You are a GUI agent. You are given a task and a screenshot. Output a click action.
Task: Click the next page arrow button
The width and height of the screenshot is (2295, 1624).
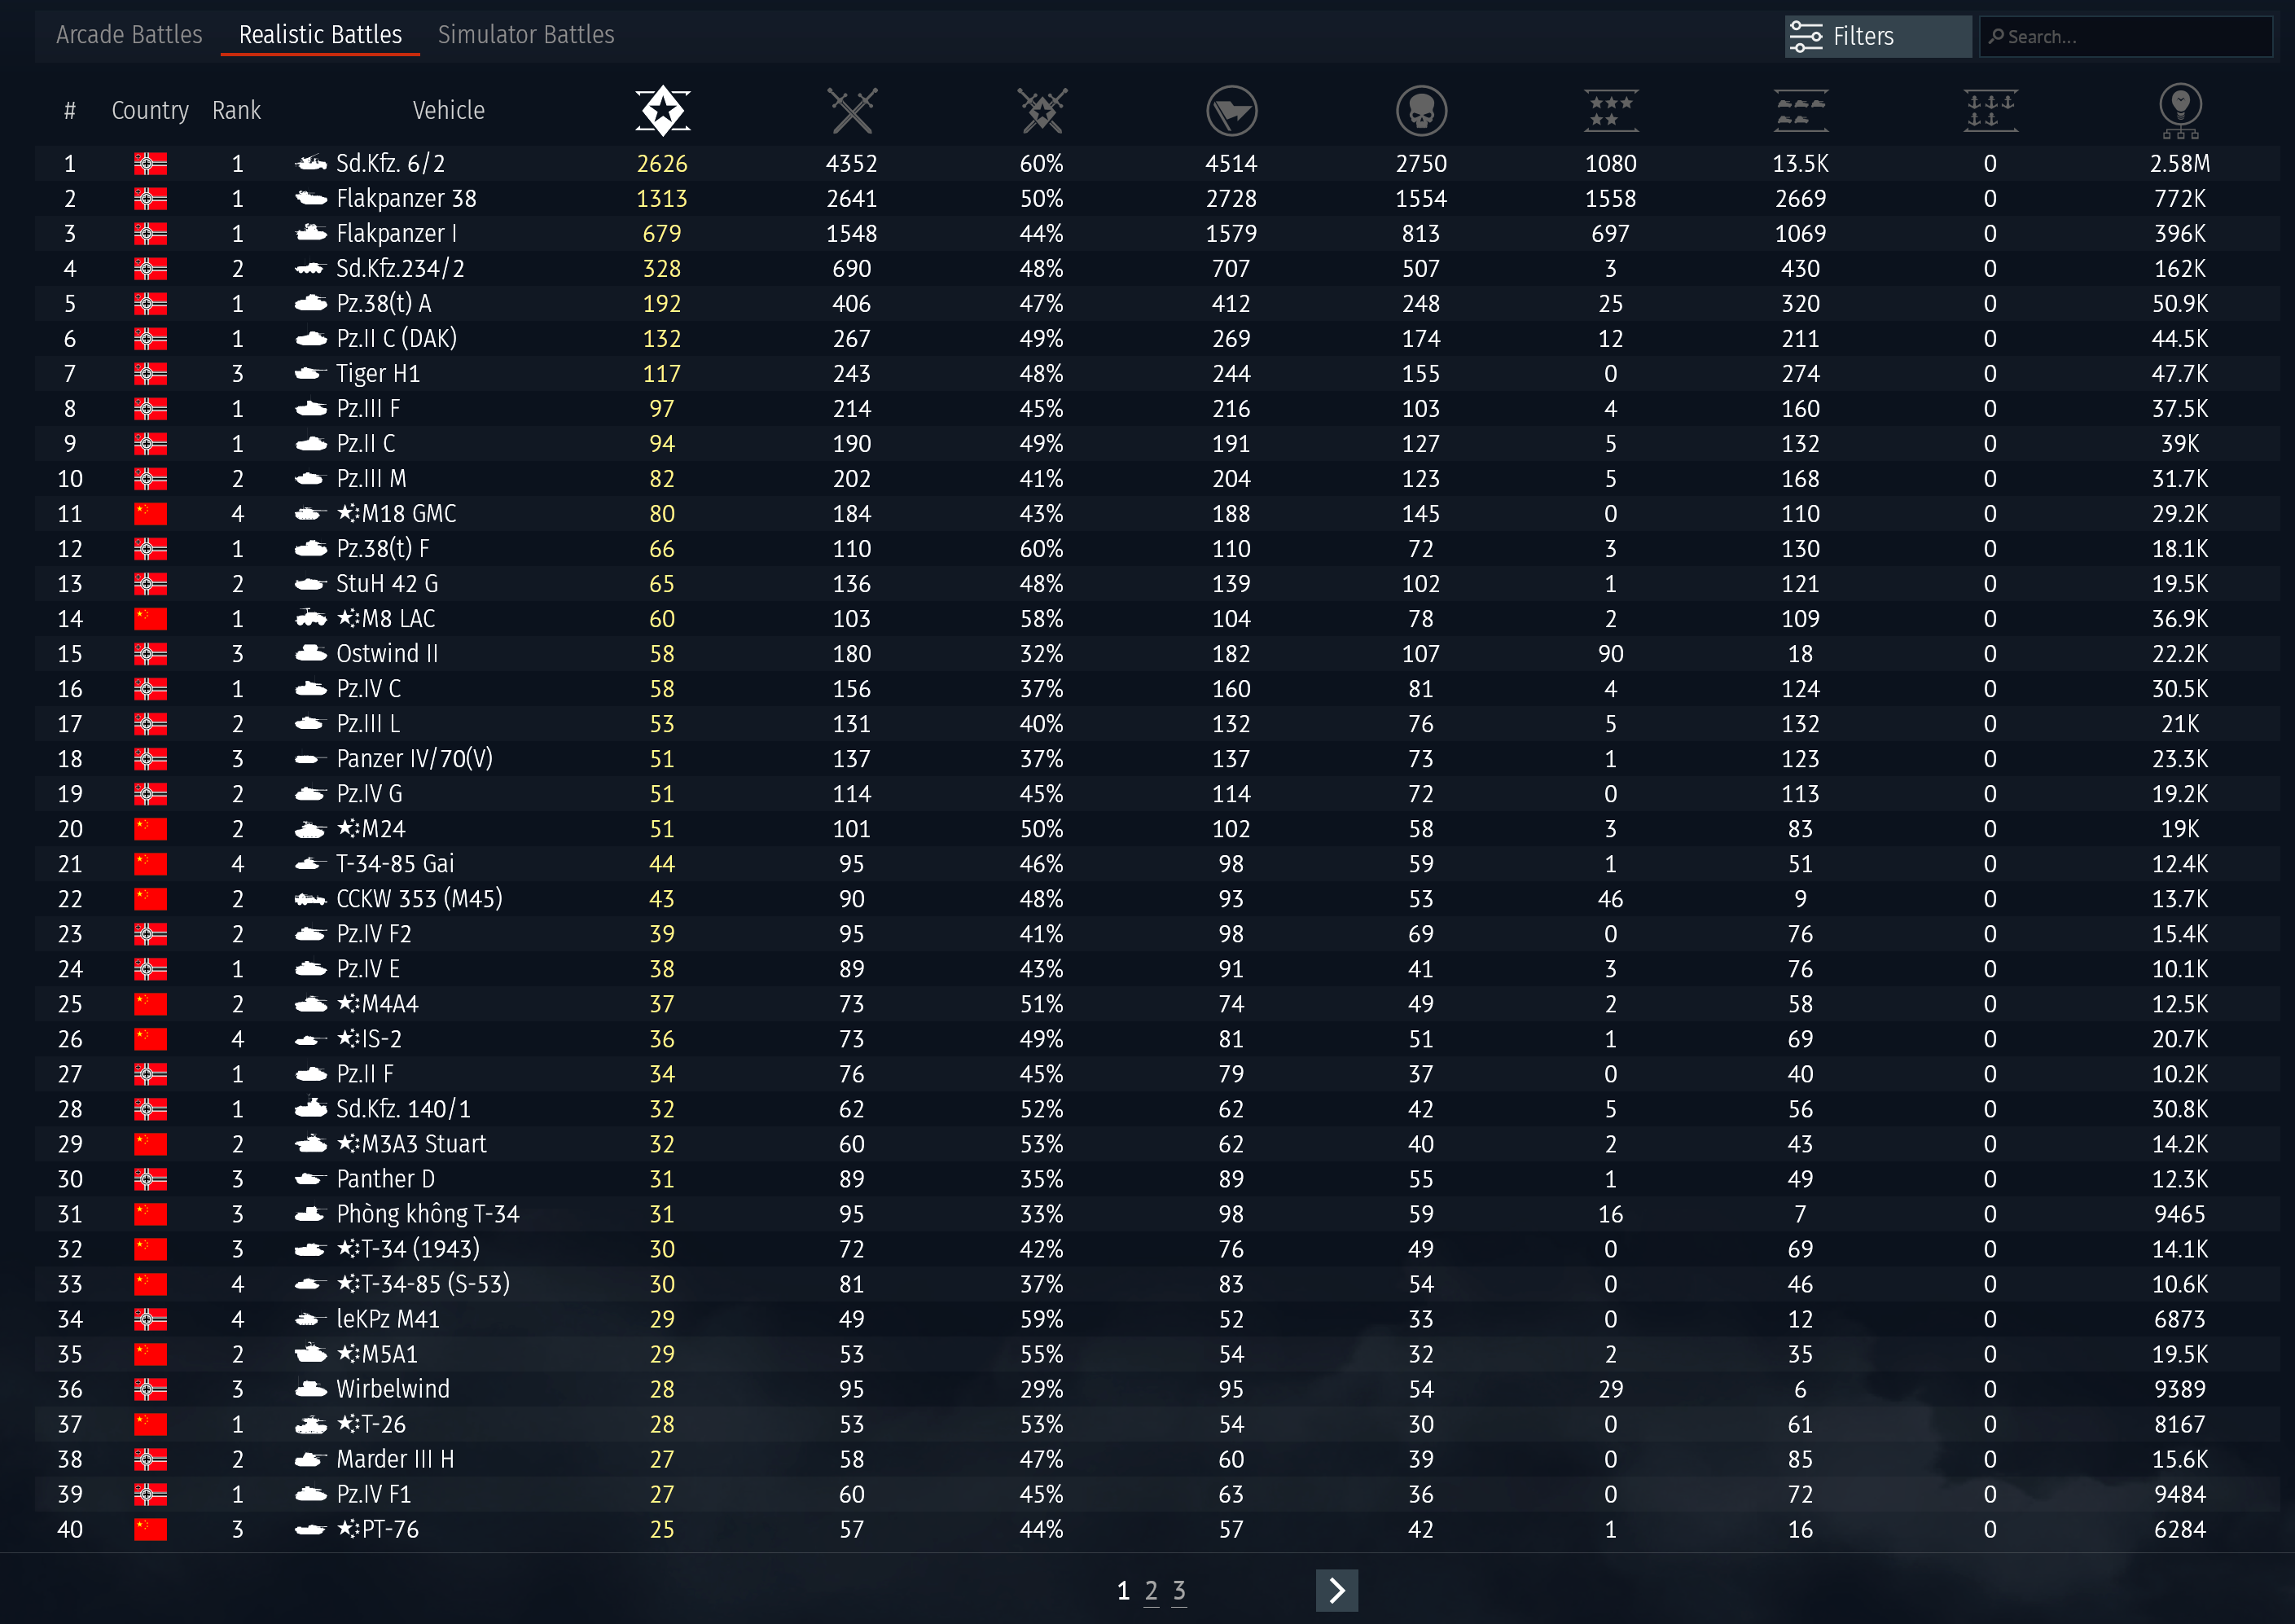pos(1337,1591)
